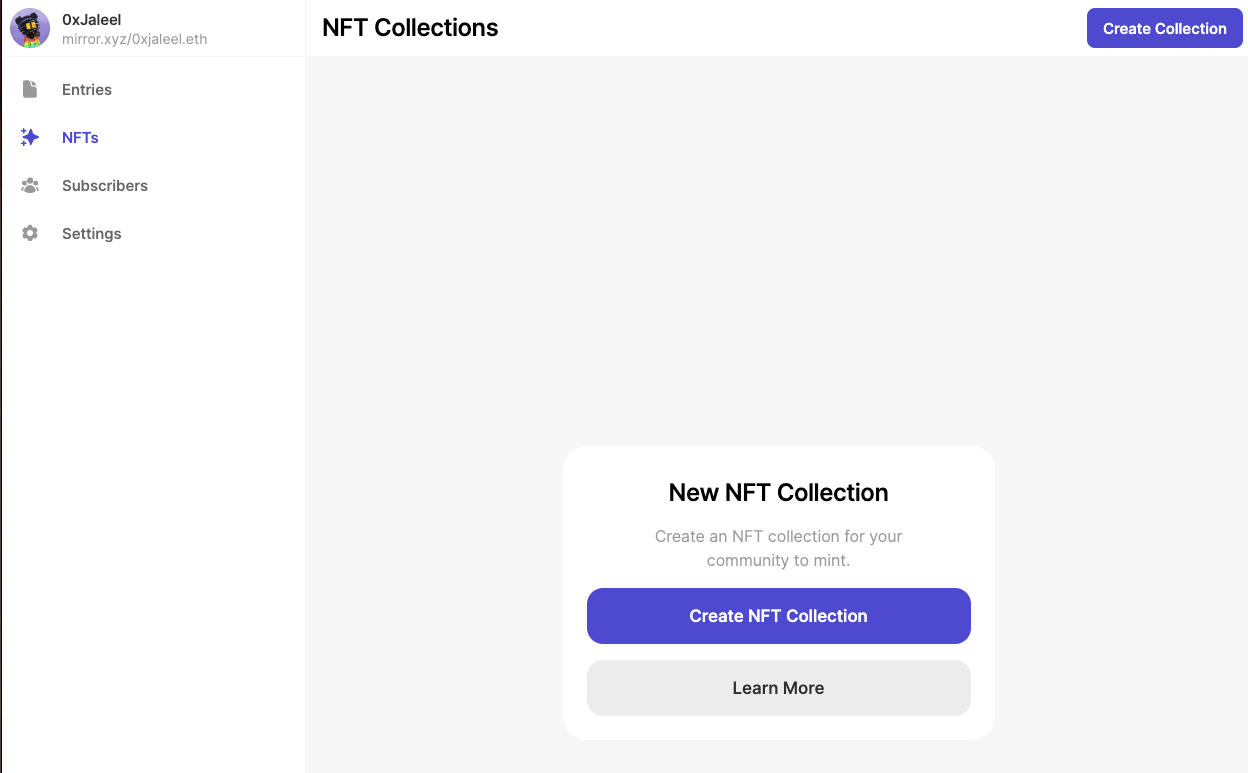1248x773 pixels.
Task: Click the Create NFT Collection button
Action: point(778,616)
